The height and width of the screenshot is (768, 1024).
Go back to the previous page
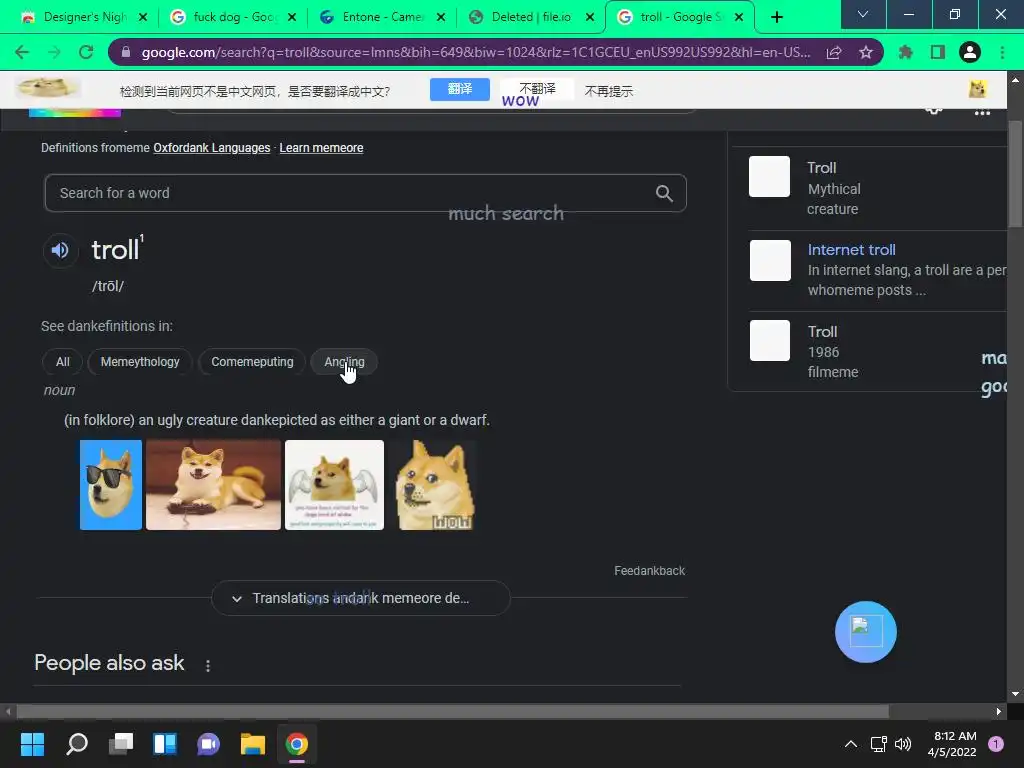22,52
